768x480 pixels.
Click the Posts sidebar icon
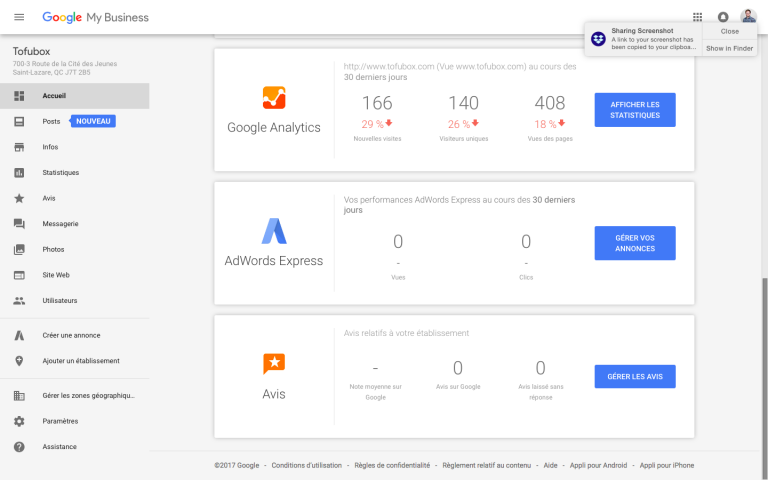pyautogui.click(x=19, y=121)
